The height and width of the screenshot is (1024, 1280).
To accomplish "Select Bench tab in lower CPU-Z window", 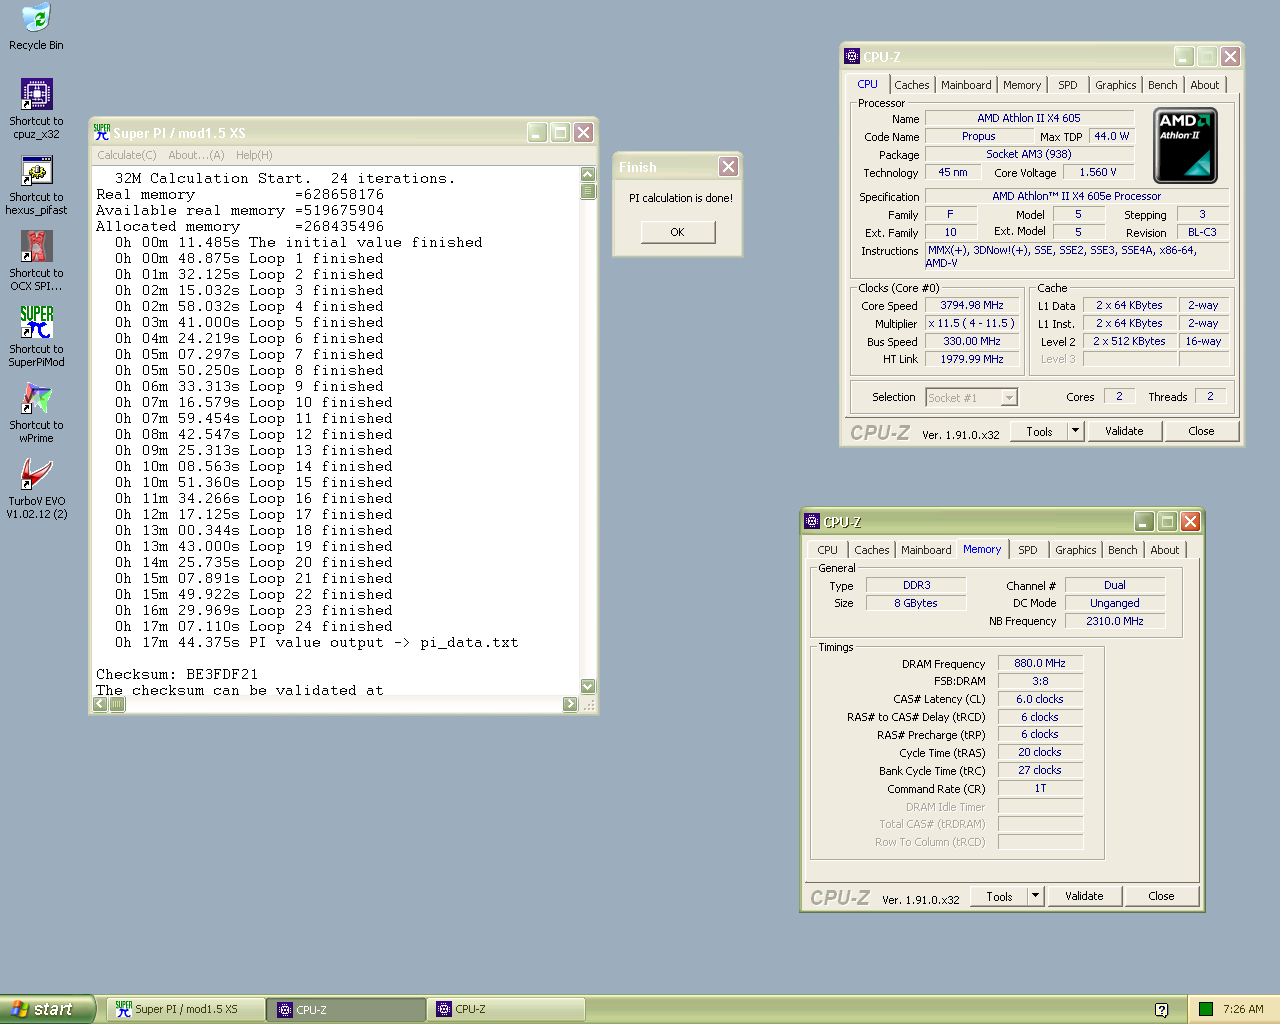I will tap(1122, 550).
